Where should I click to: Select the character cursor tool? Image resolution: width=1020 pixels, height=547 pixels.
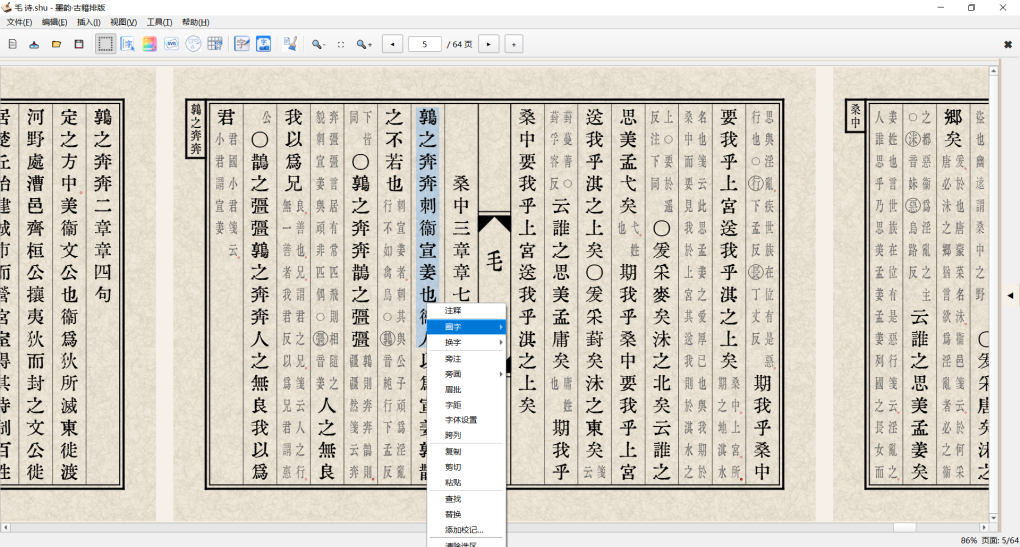coord(128,44)
